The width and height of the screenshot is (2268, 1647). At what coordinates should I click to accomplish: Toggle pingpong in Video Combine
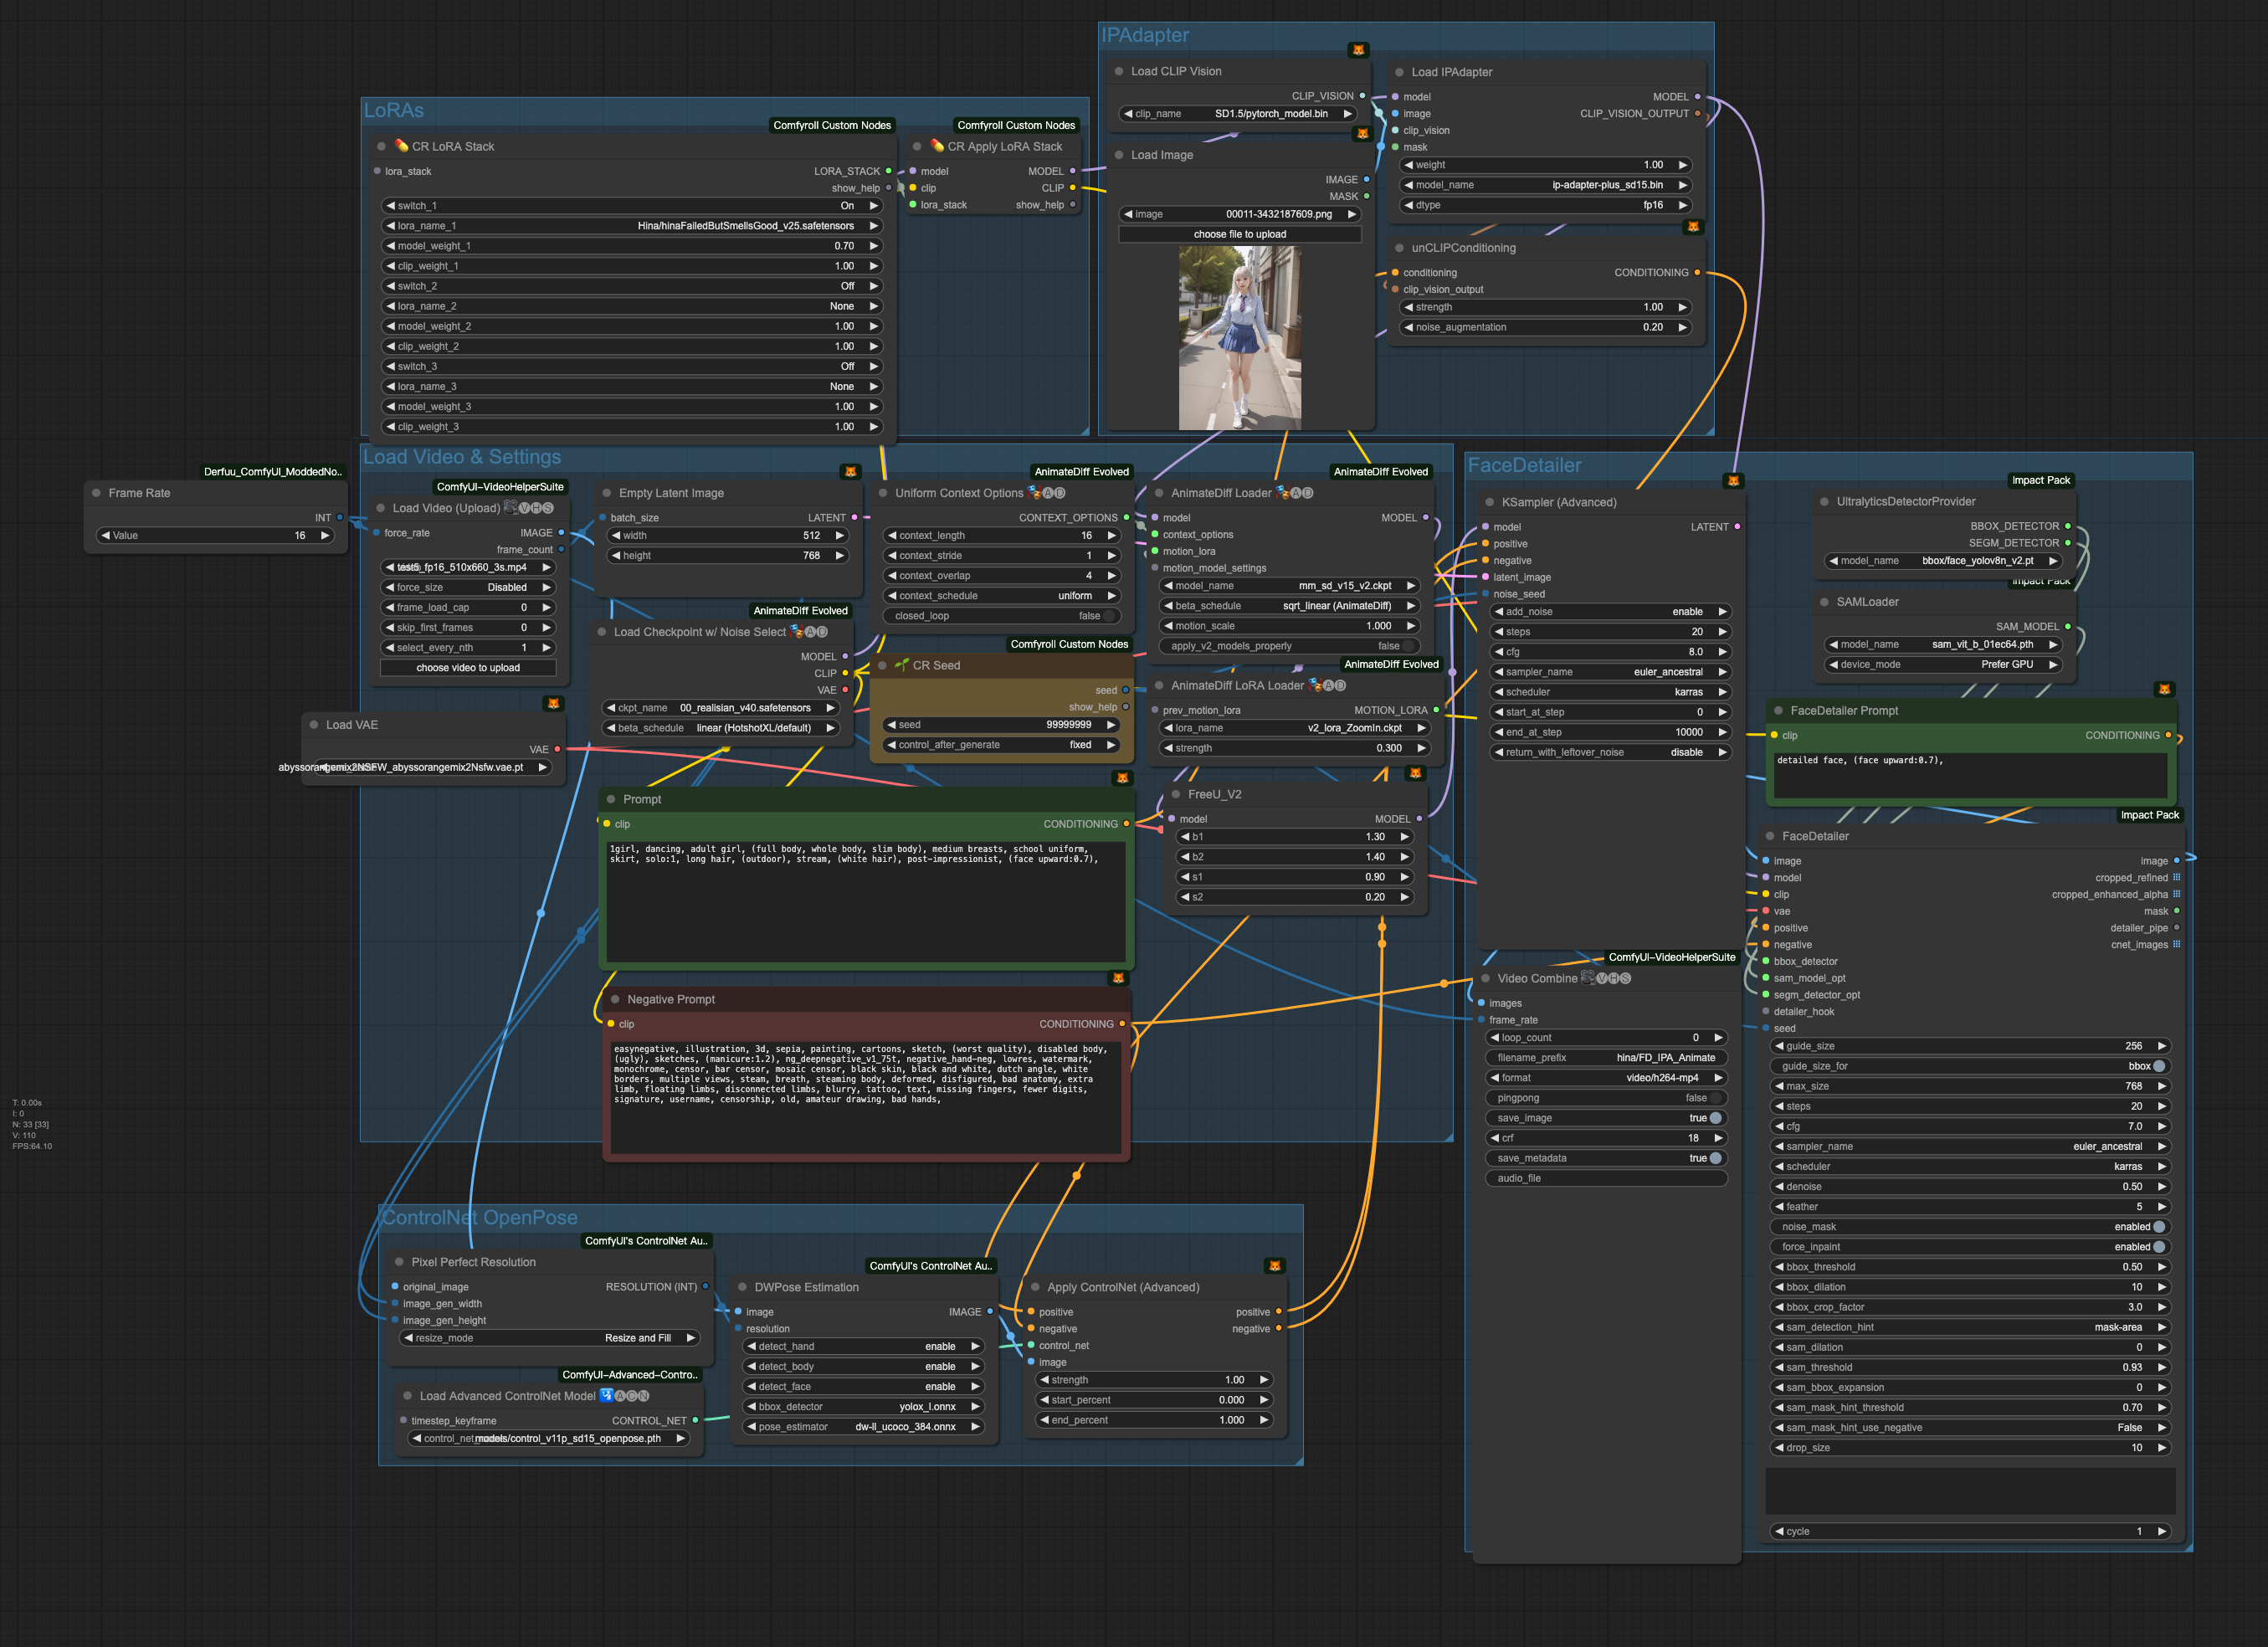(x=1716, y=1098)
